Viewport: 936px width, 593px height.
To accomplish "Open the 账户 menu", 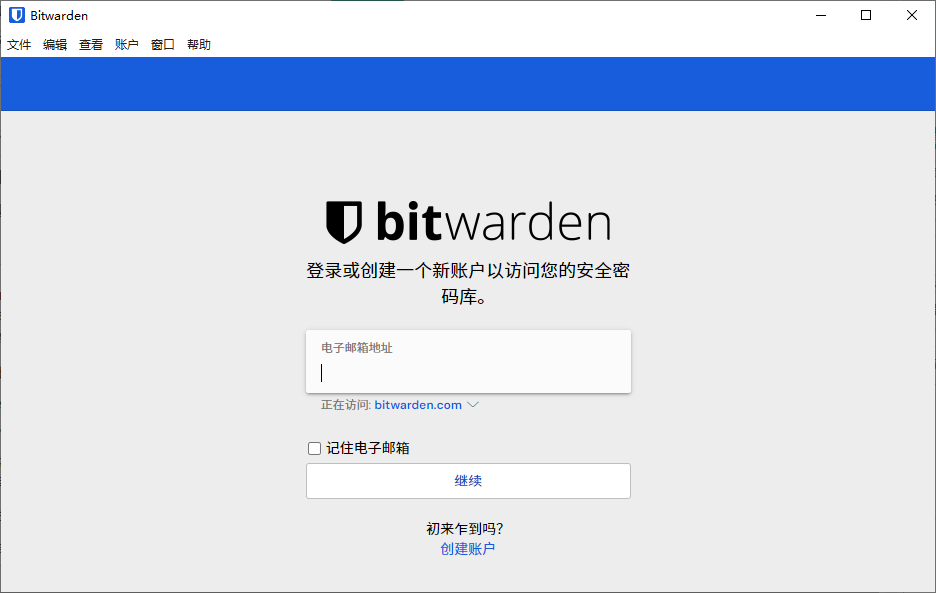I will point(127,45).
